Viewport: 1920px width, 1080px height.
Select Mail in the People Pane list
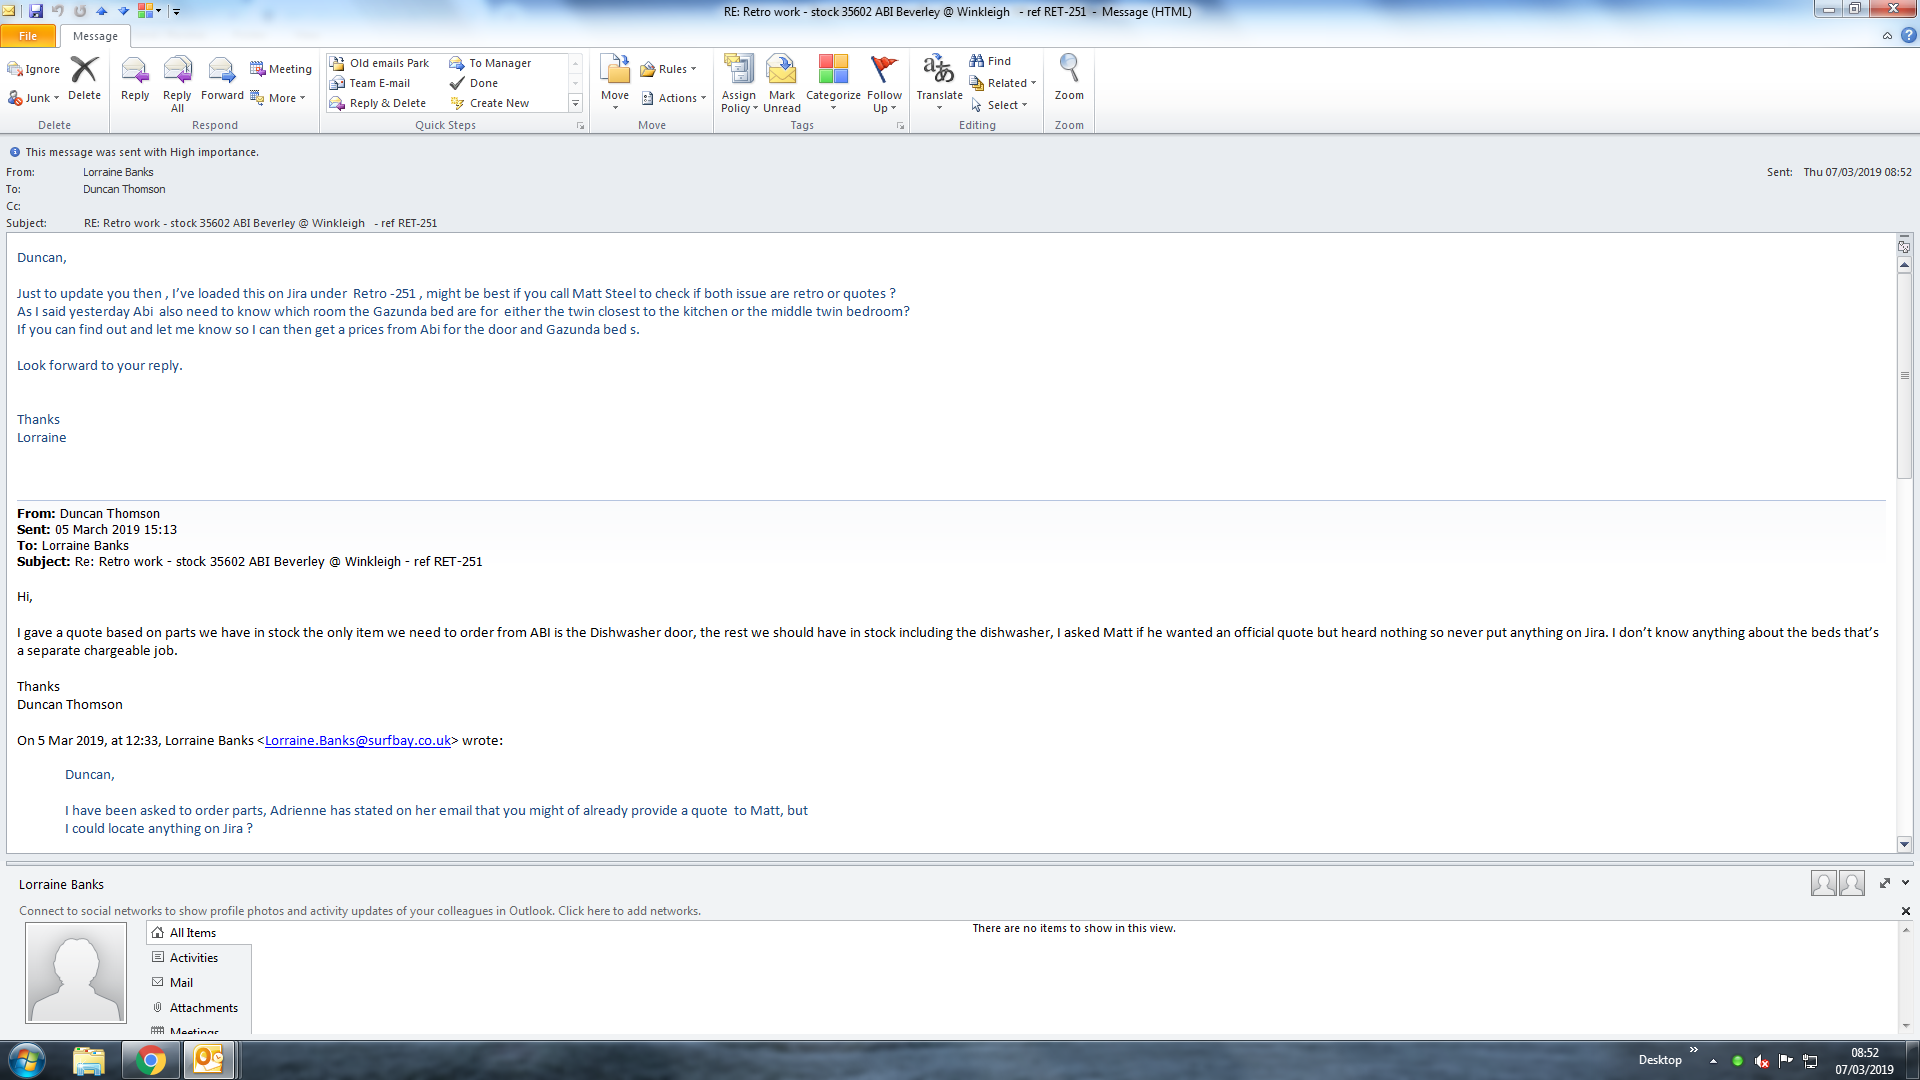(x=181, y=982)
